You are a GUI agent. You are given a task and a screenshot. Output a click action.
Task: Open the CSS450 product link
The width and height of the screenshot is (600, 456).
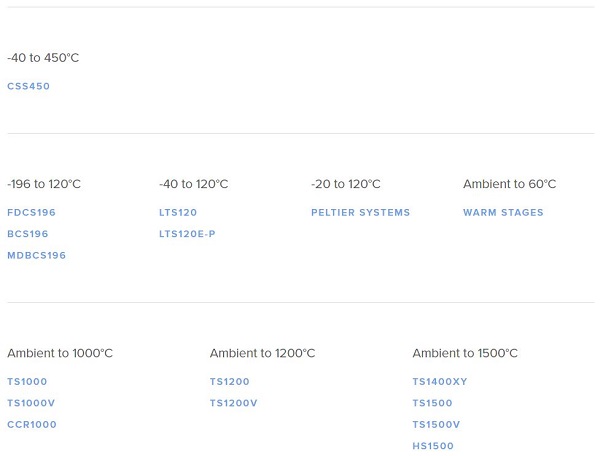click(x=29, y=87)
